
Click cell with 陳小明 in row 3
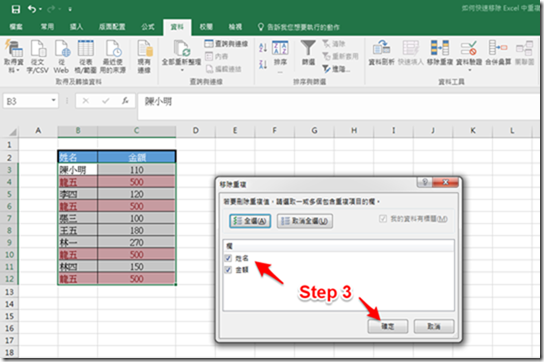tap(78, 170)
